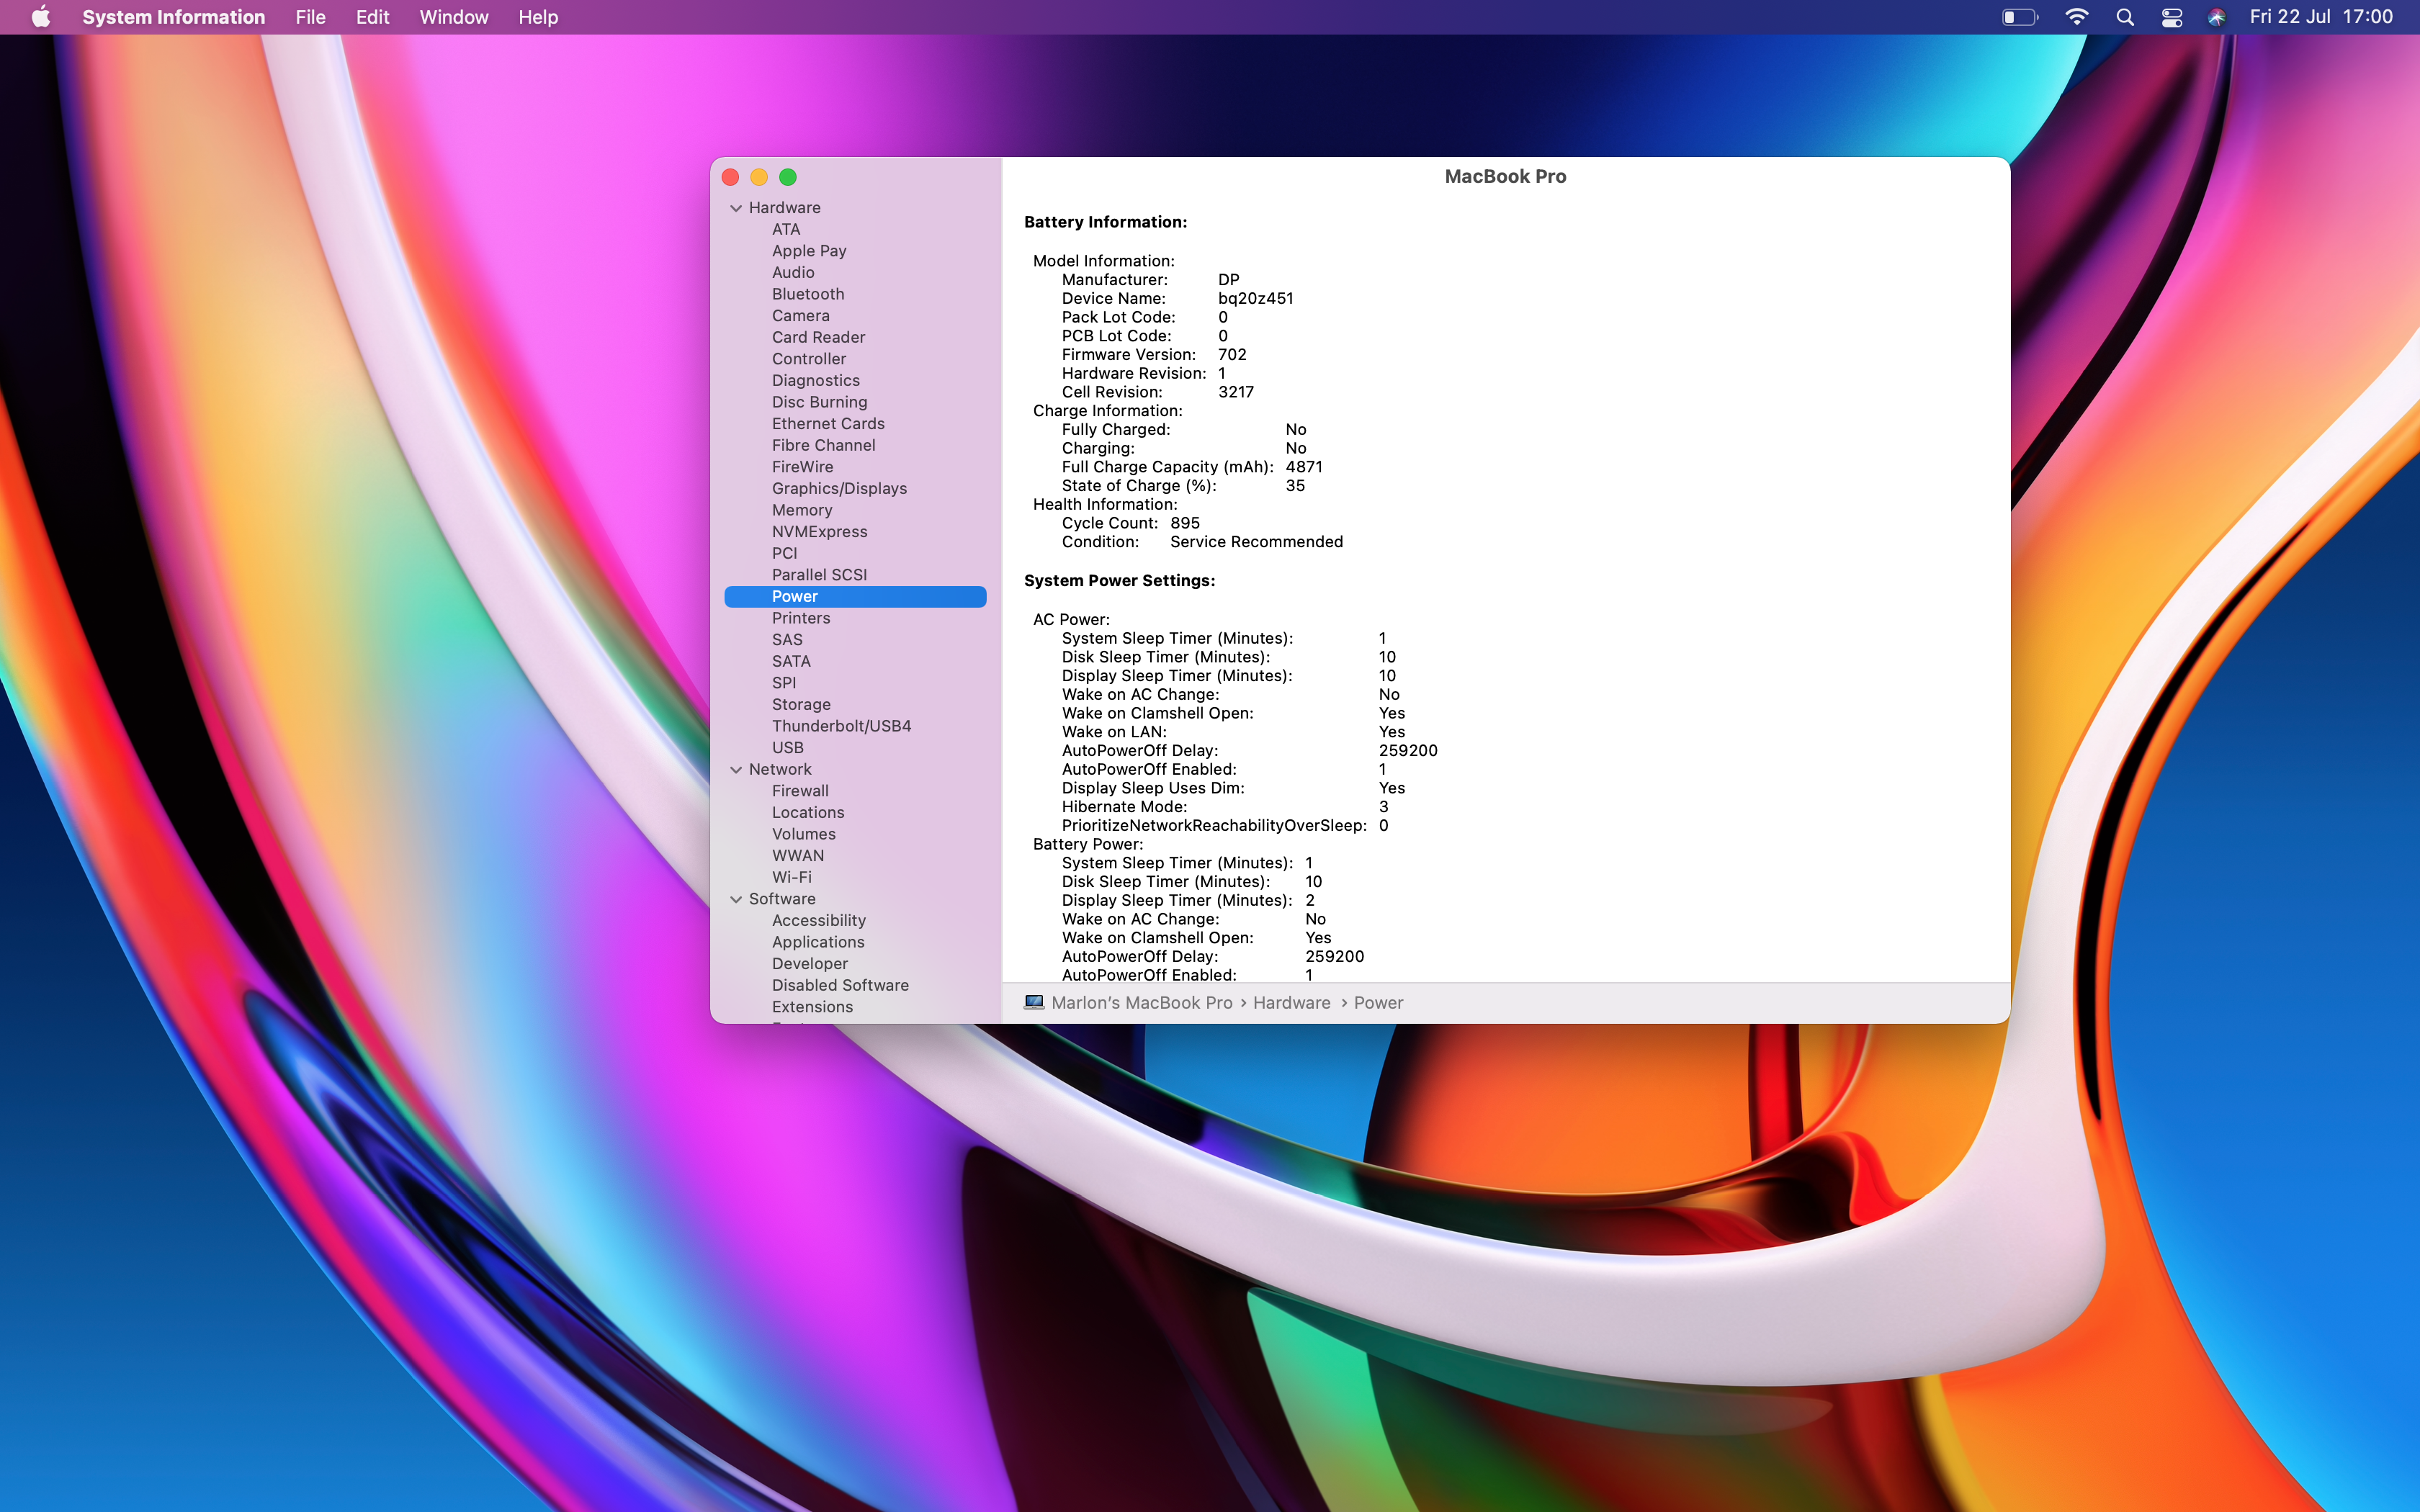Click the MacBook icon in path bar

tap(1034, 1002)
